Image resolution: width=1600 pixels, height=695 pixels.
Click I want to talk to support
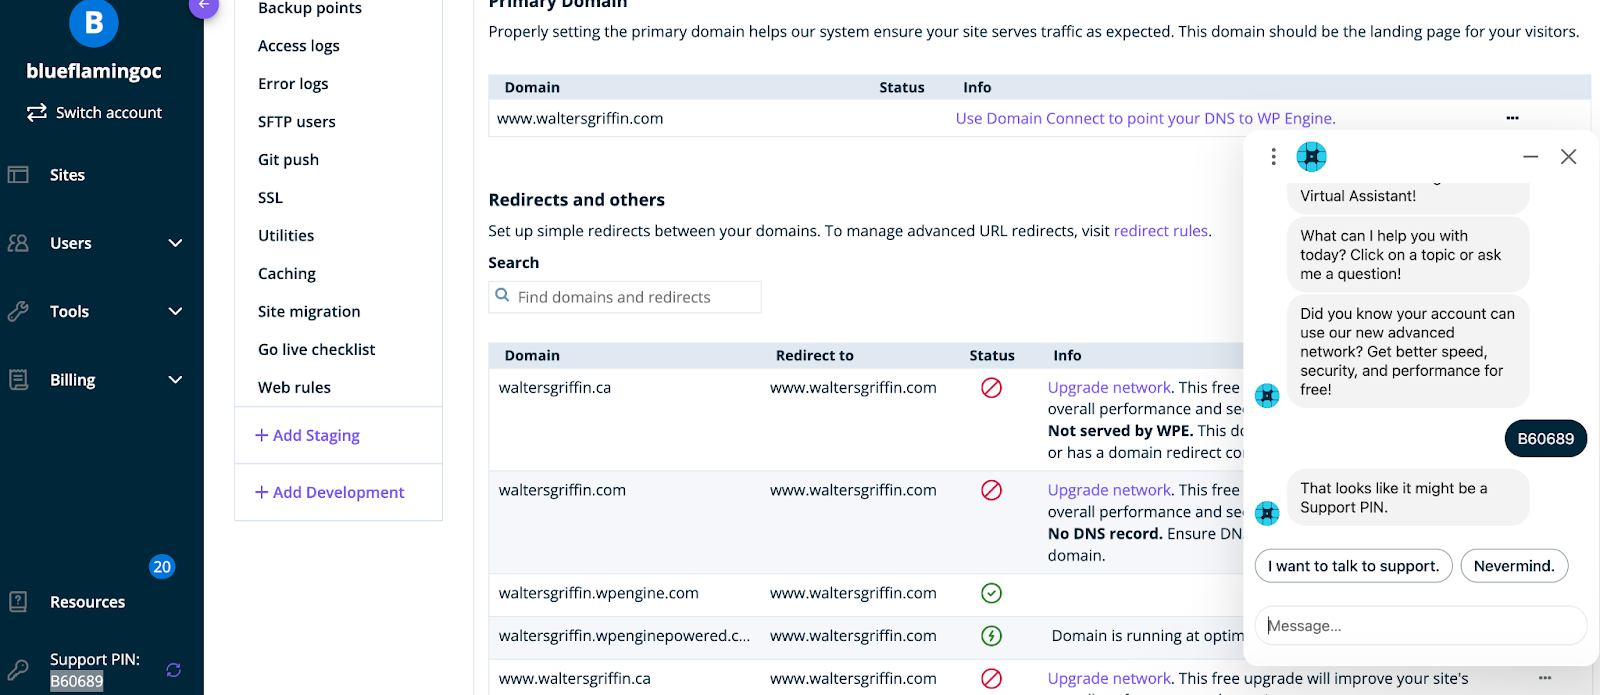(x=1353, y=566)
